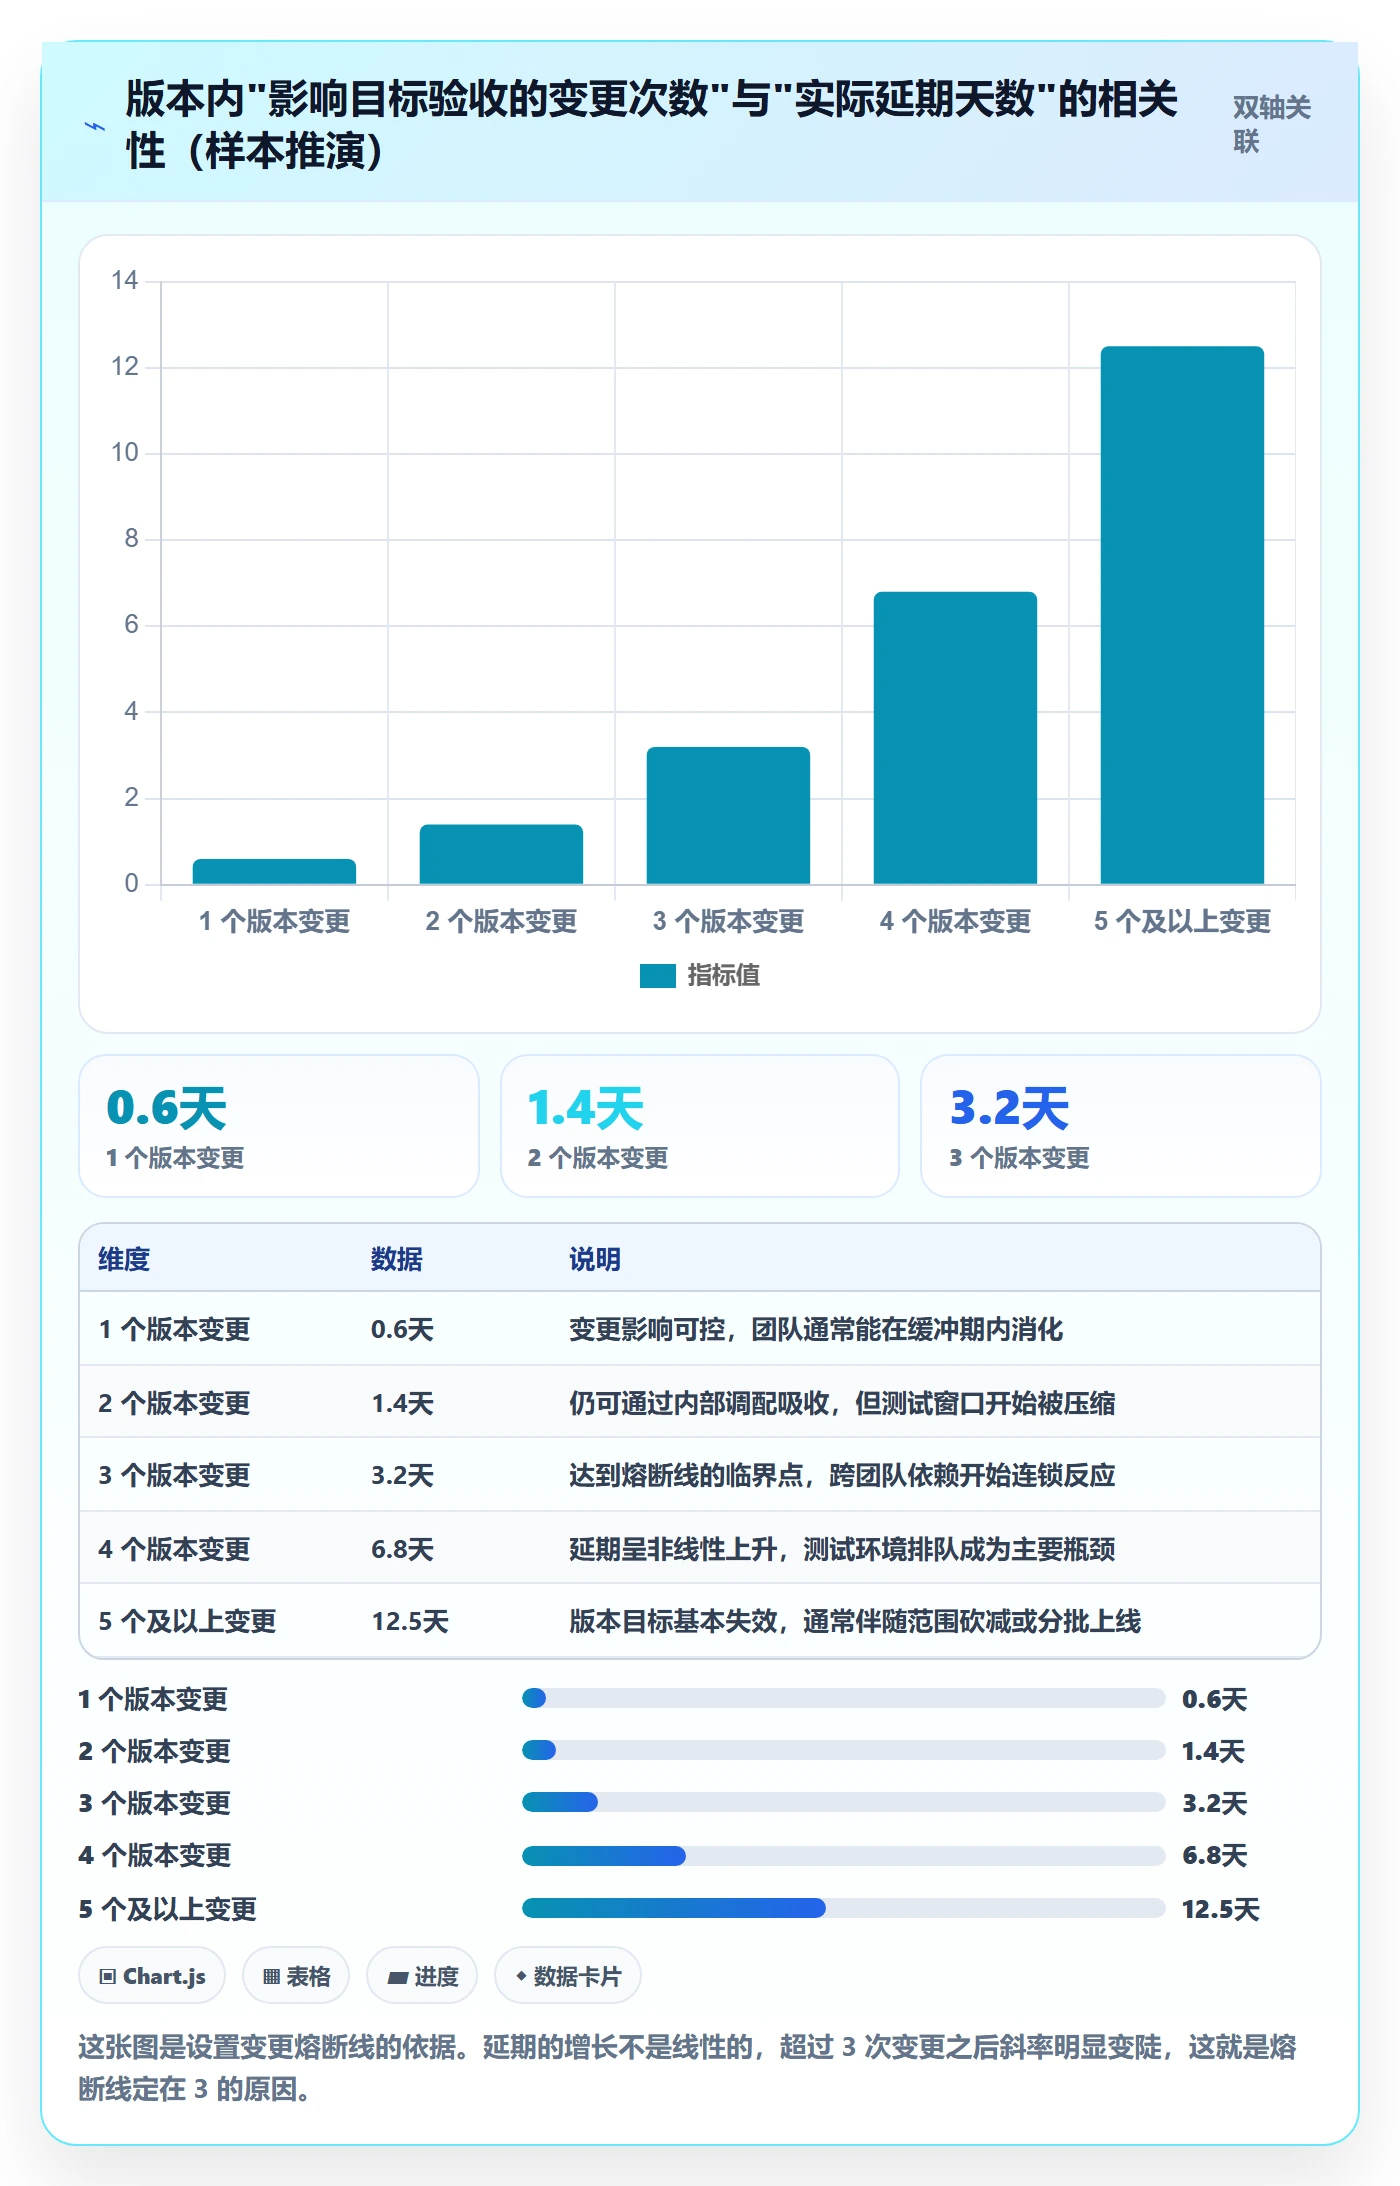Screen dimensions: 1400x2186
Task: Click the 1.4天 progress bar
Action: [x=844, y=1750]
